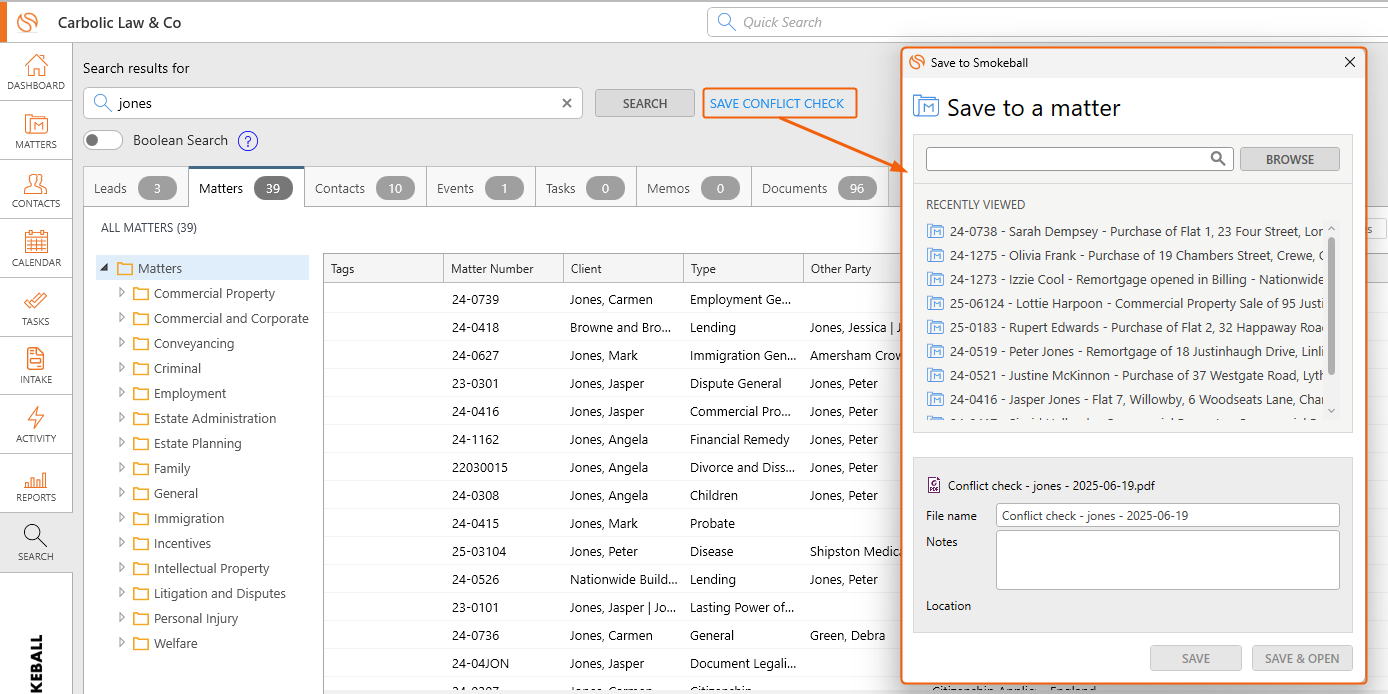Open the Intake sidebar section
1388x694 pixels.
coord(36,367)
